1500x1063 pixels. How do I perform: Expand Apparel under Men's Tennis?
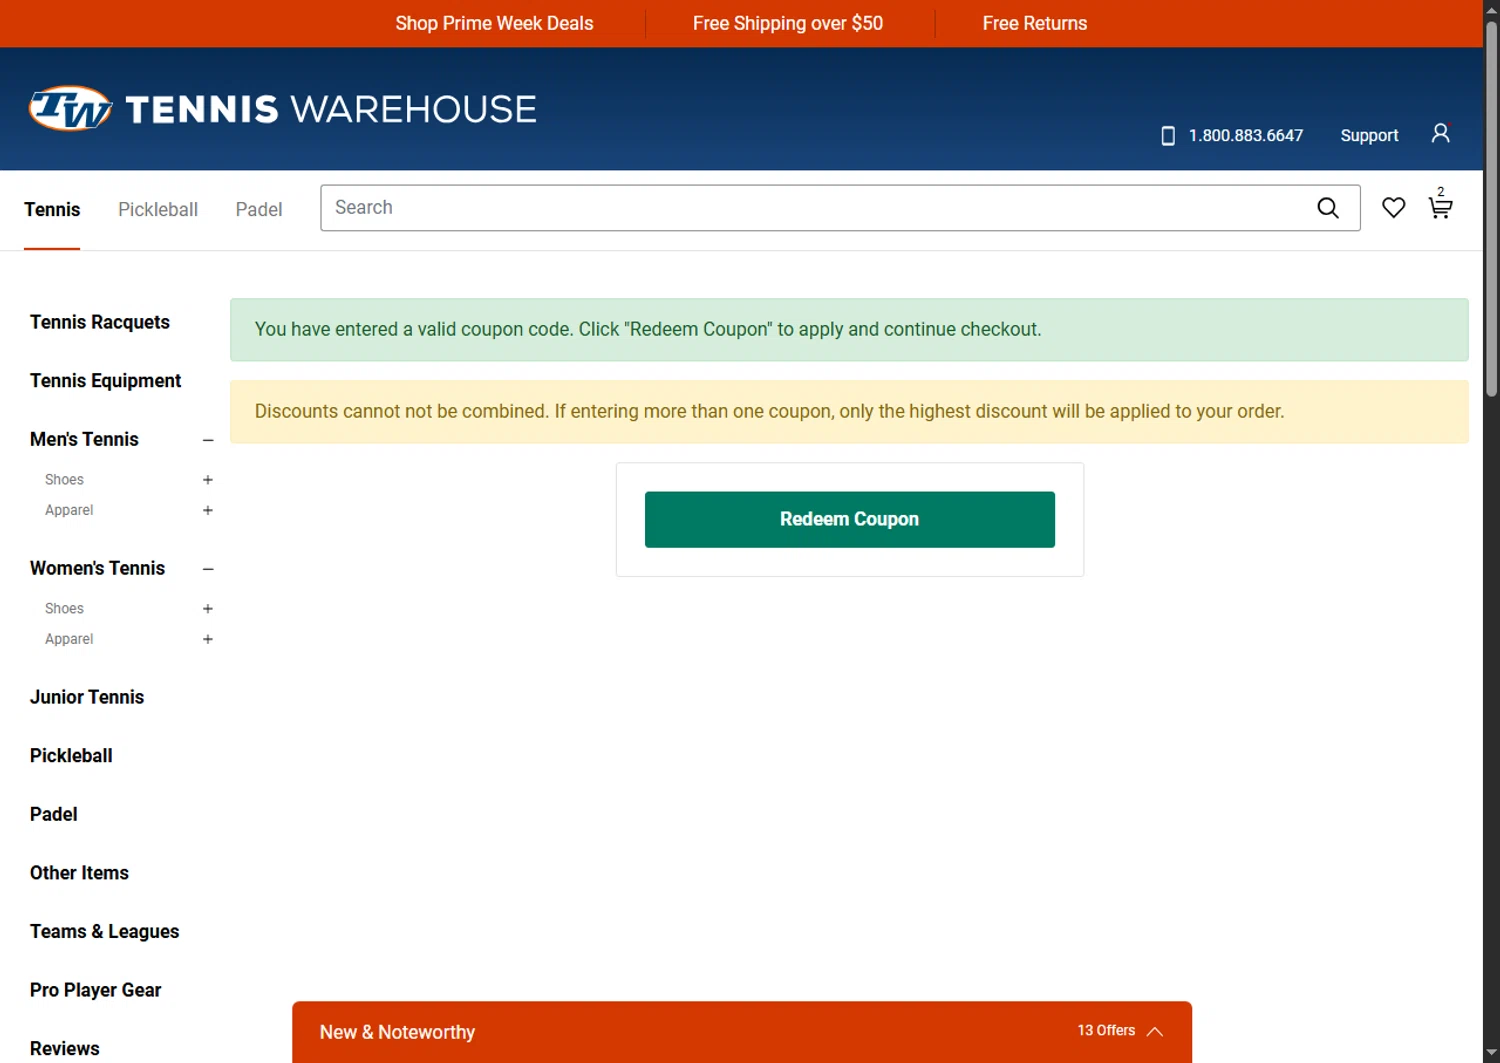(208, 510)
